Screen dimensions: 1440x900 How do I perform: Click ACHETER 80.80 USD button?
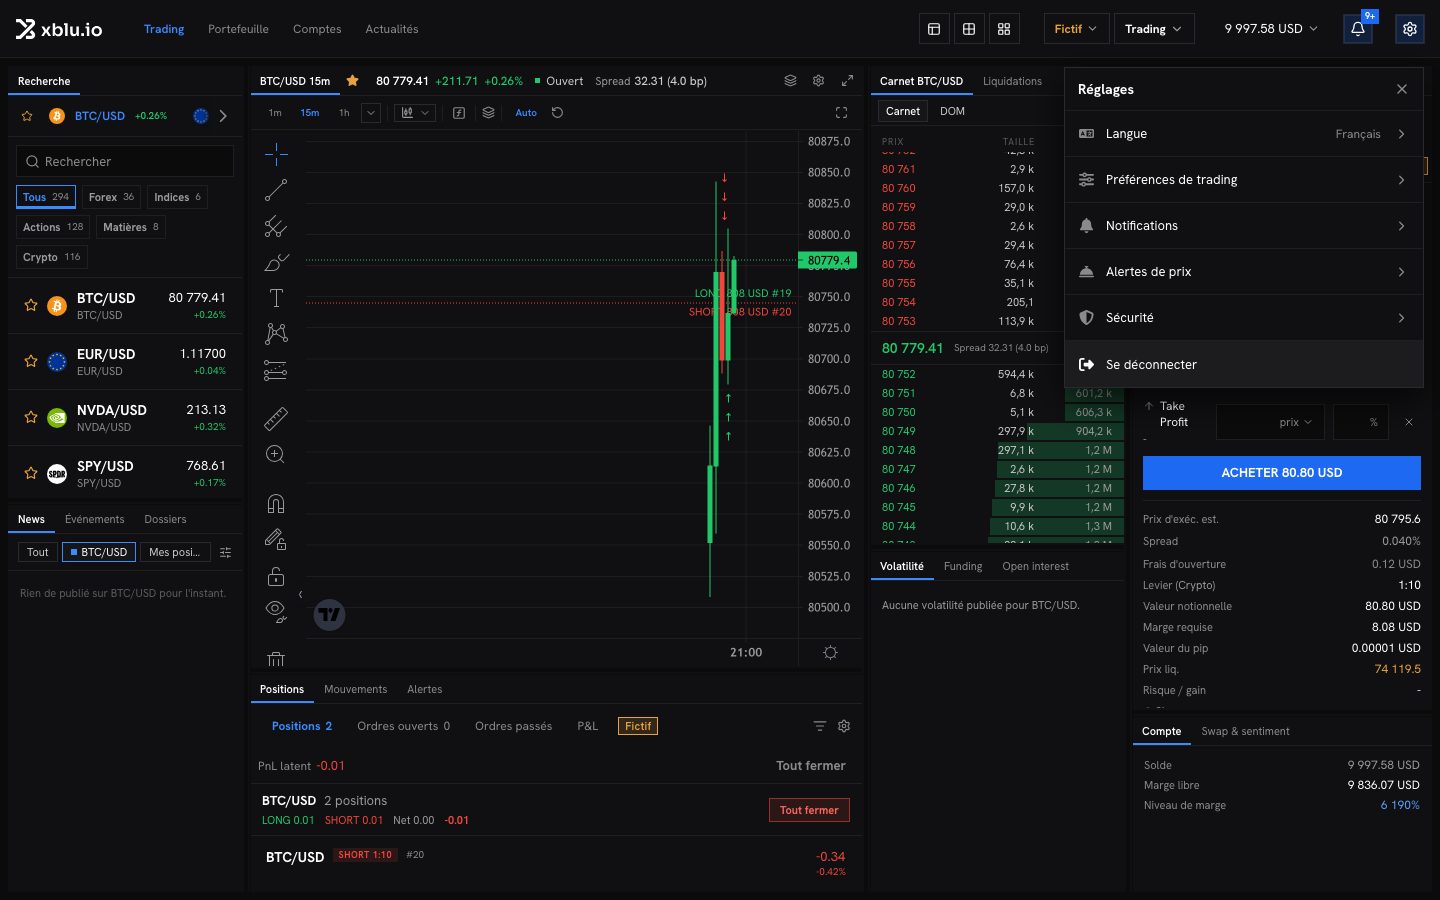1282,473
